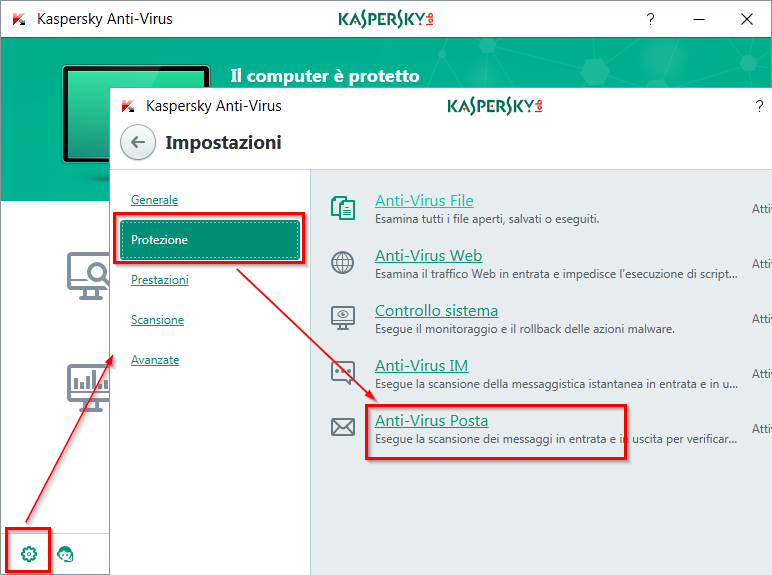Click the 'Esamina il traffico Web' description
The image size is (772, 575).
point(556,274)
